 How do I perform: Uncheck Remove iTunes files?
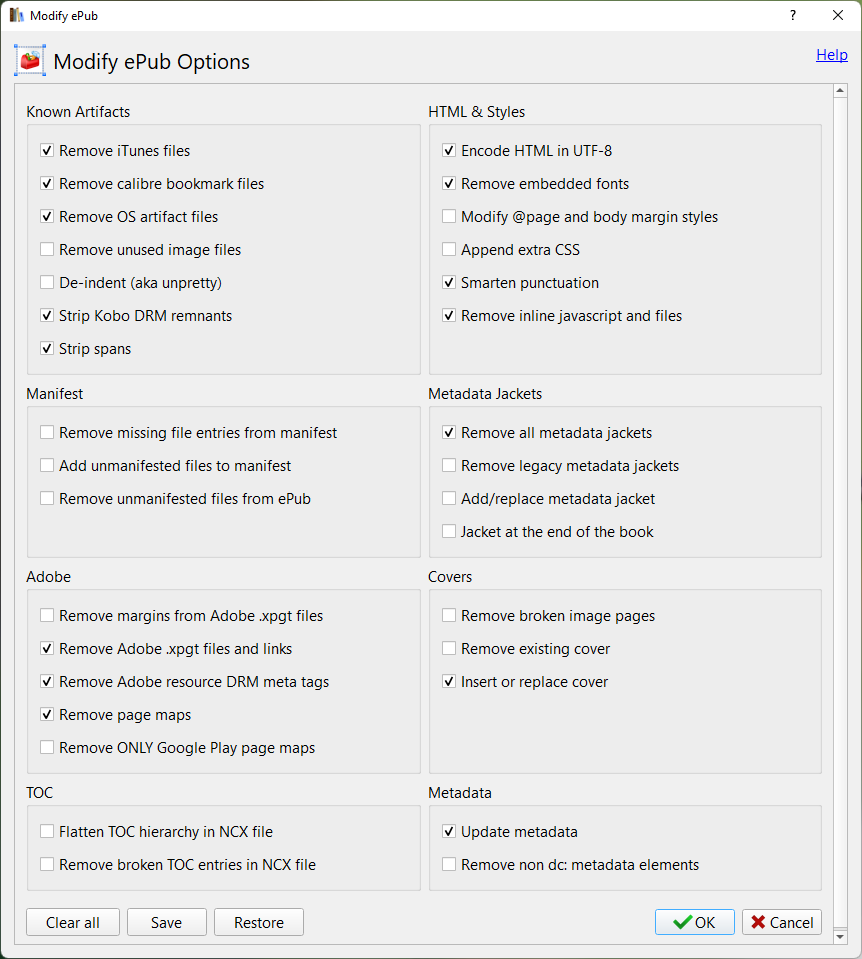(47, 151)
